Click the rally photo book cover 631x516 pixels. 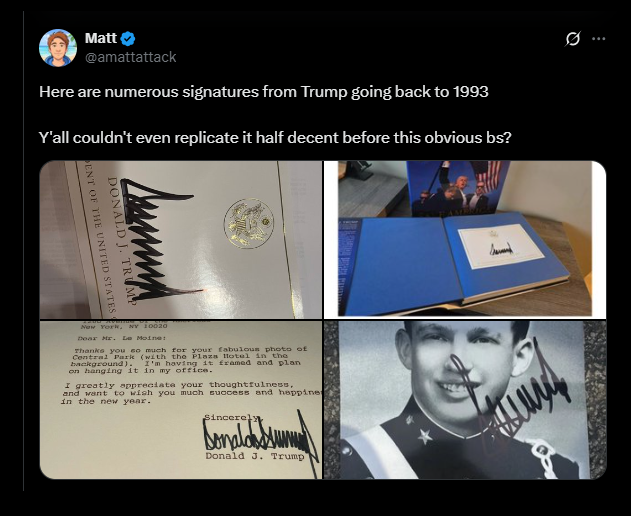click(x=457, y=187)
